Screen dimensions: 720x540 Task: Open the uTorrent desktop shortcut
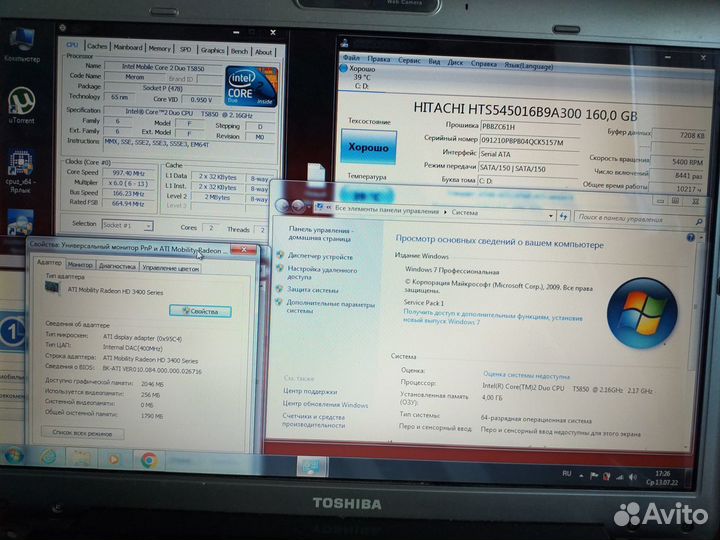[x=21, y=105]
